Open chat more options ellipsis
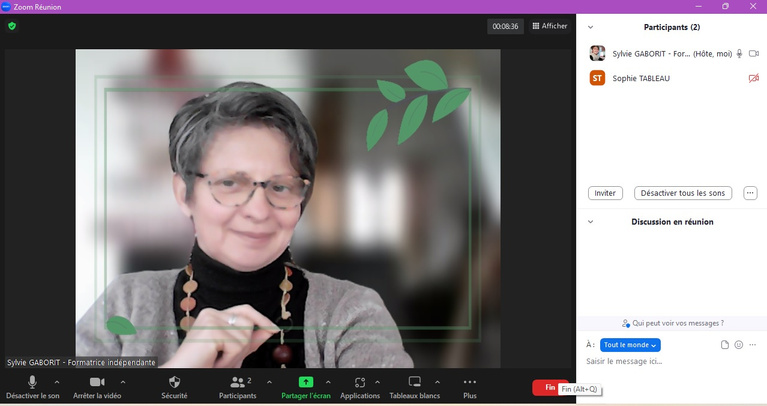Viewport: 767px width, 406px height. click(752, 345)
